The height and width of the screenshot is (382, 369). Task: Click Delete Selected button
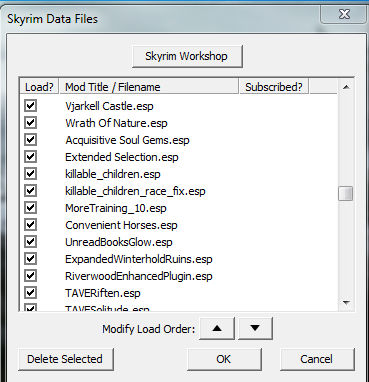click(66, 359)
